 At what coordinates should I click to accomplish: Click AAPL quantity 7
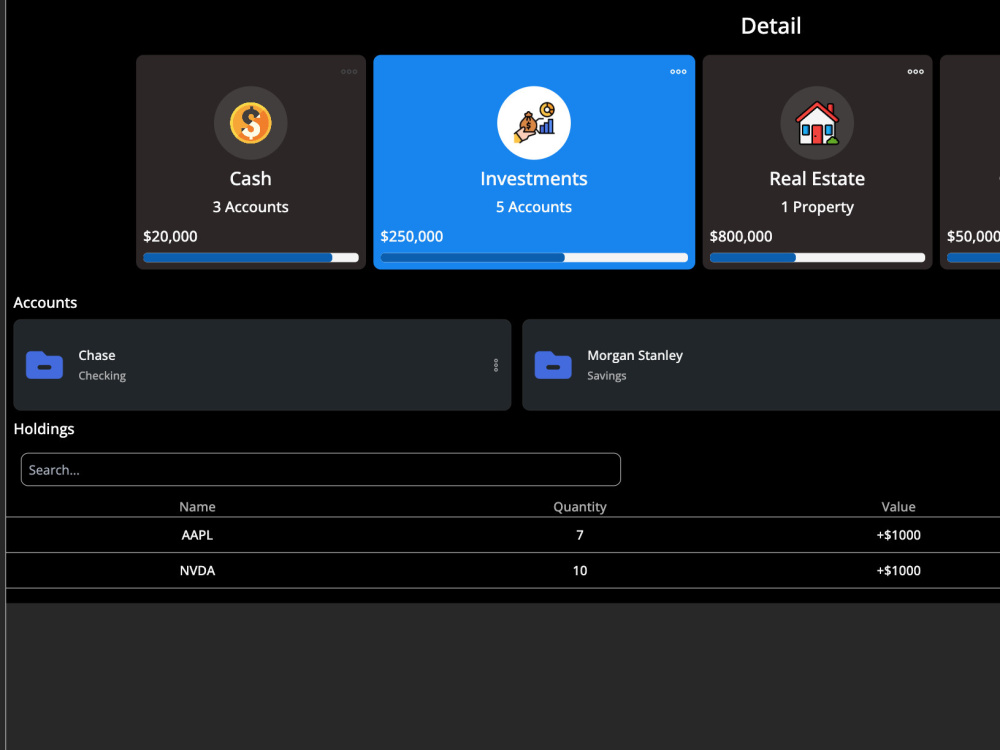tap(580, 535)
